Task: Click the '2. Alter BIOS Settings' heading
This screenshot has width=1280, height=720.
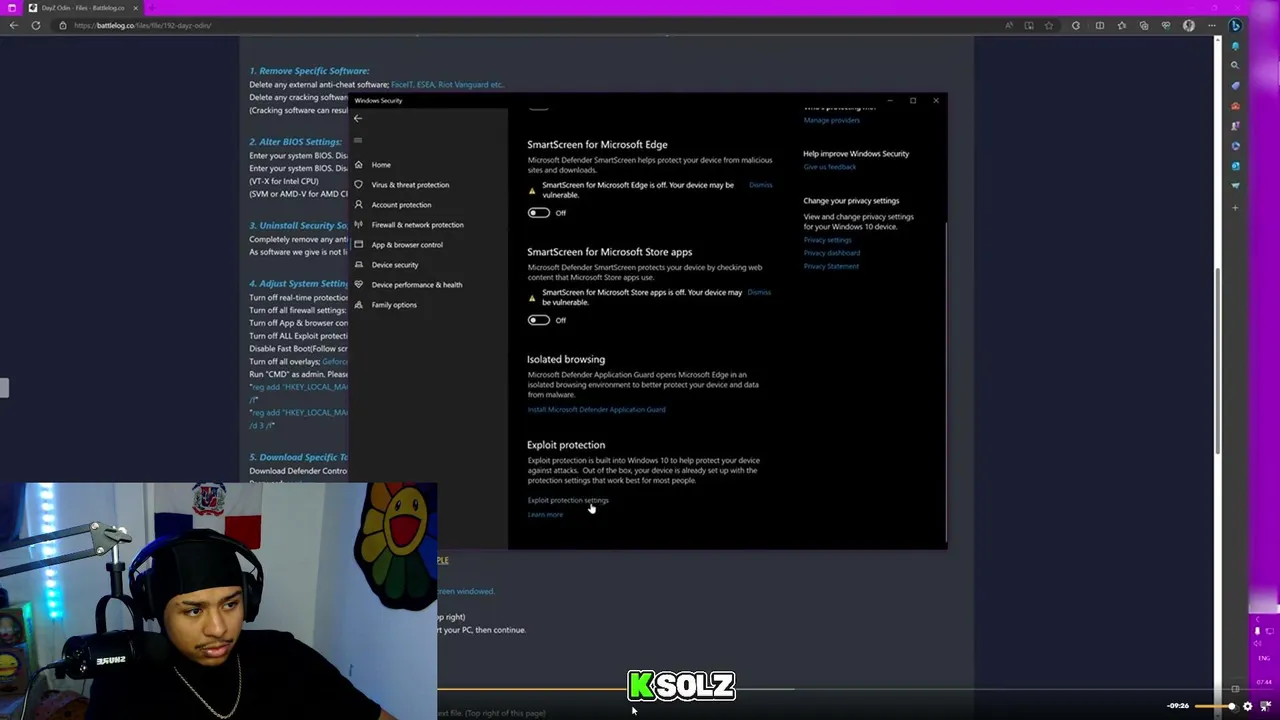Action: [x=295, y=142]
